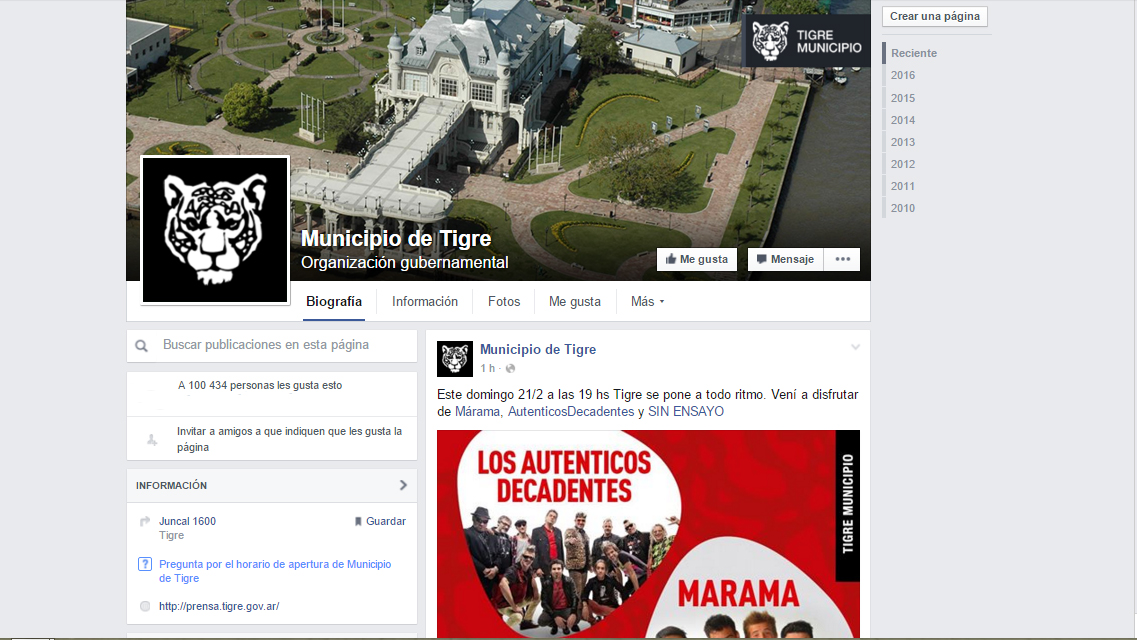Viewport: 1137px width, 640px height.
Task: Click the question mark icon
Action: 145,564
